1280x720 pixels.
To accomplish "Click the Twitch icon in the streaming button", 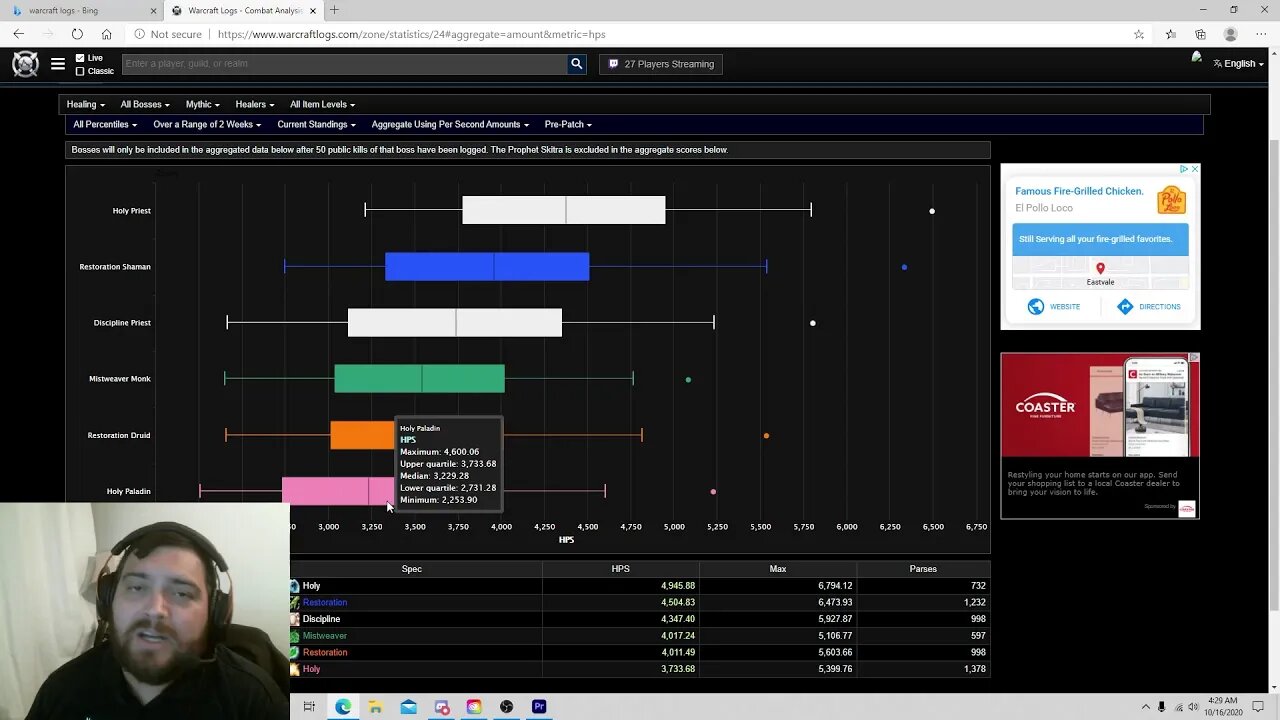I will pyautogui.click(x=614, y=64).
